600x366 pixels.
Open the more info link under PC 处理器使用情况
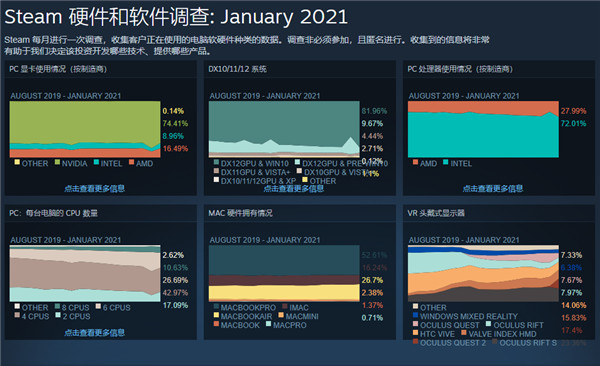point(492,188)
